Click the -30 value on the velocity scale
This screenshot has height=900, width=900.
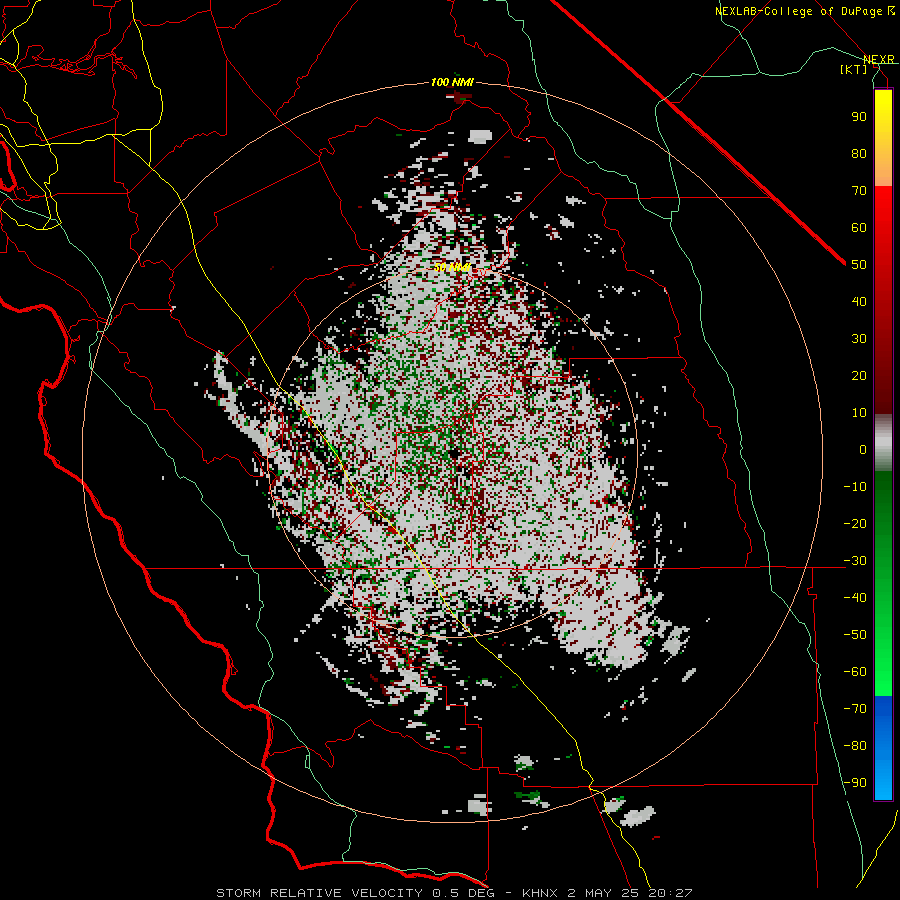(x=855, y=561)
